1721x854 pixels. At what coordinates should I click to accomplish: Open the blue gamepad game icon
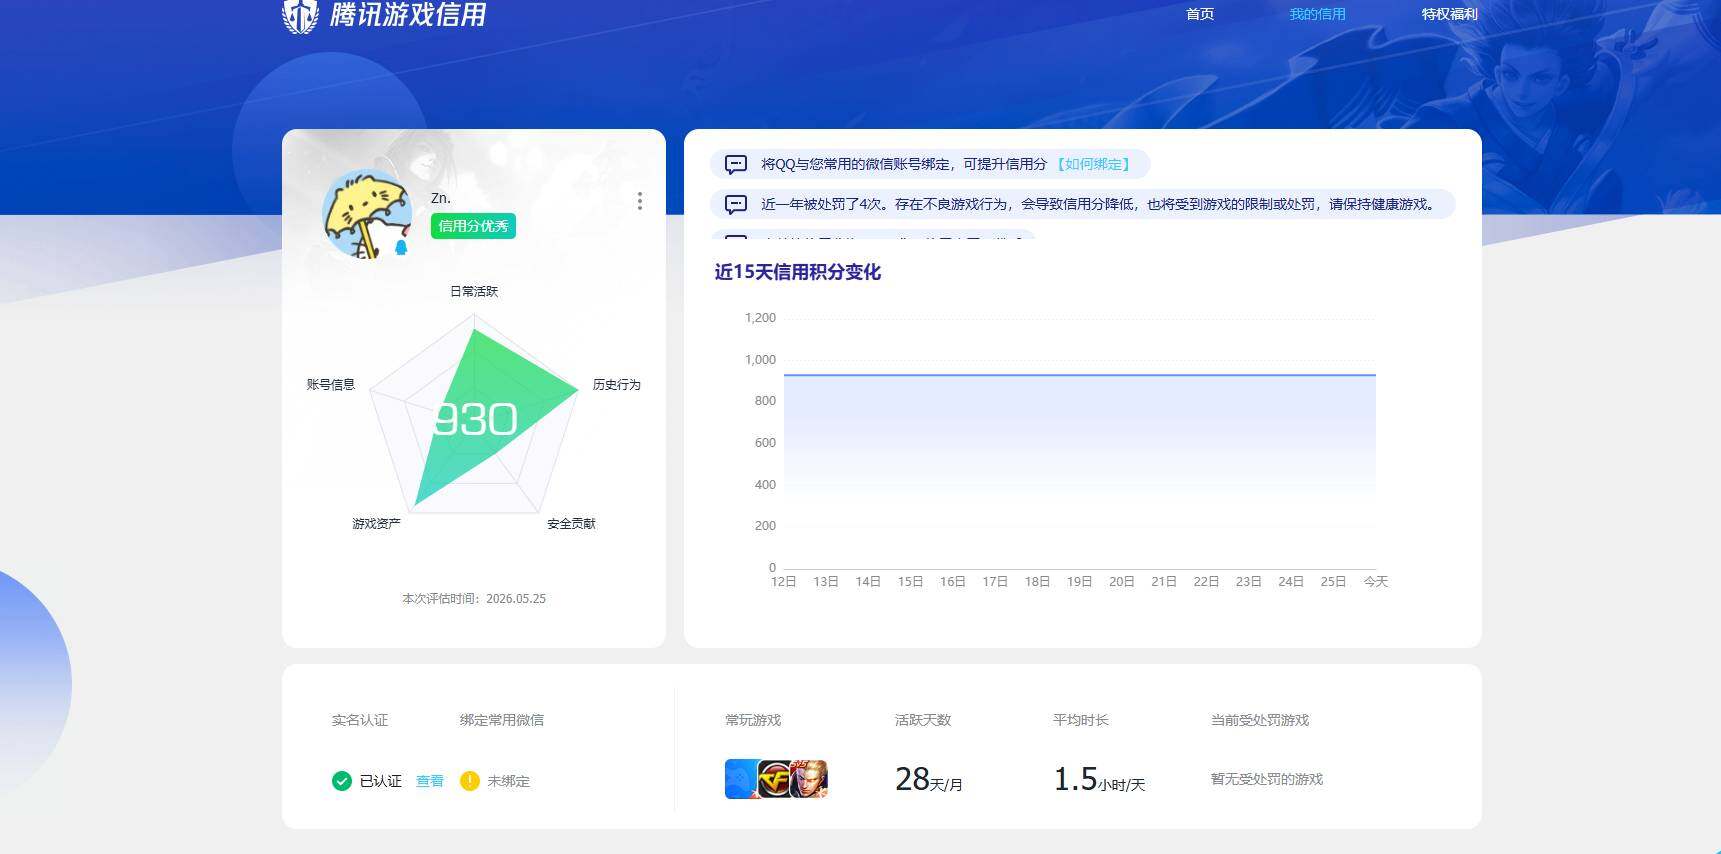click(x=741, y=779)
